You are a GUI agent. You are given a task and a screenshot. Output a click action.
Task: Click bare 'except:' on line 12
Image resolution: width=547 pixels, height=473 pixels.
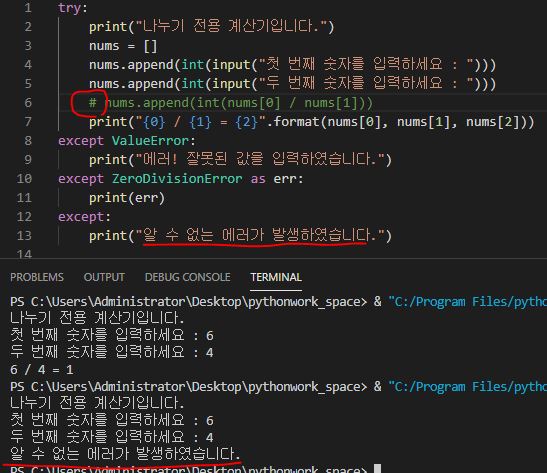tap(84, 217)
